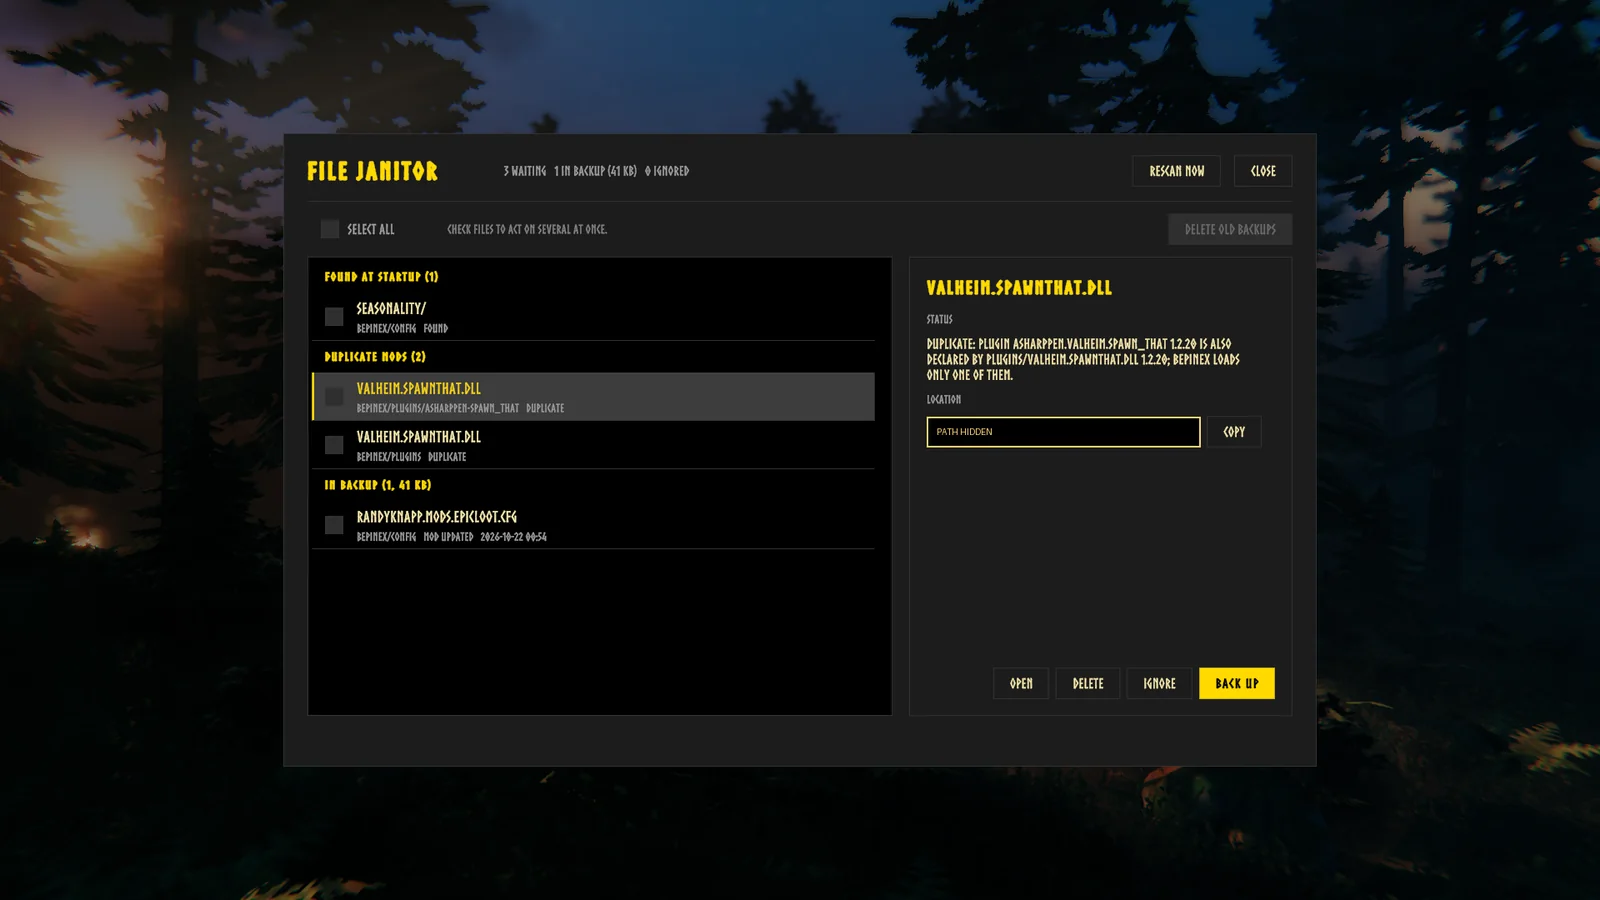
Task: Ignore the selected duplicate file
Action: click(x=1159, y=683)
